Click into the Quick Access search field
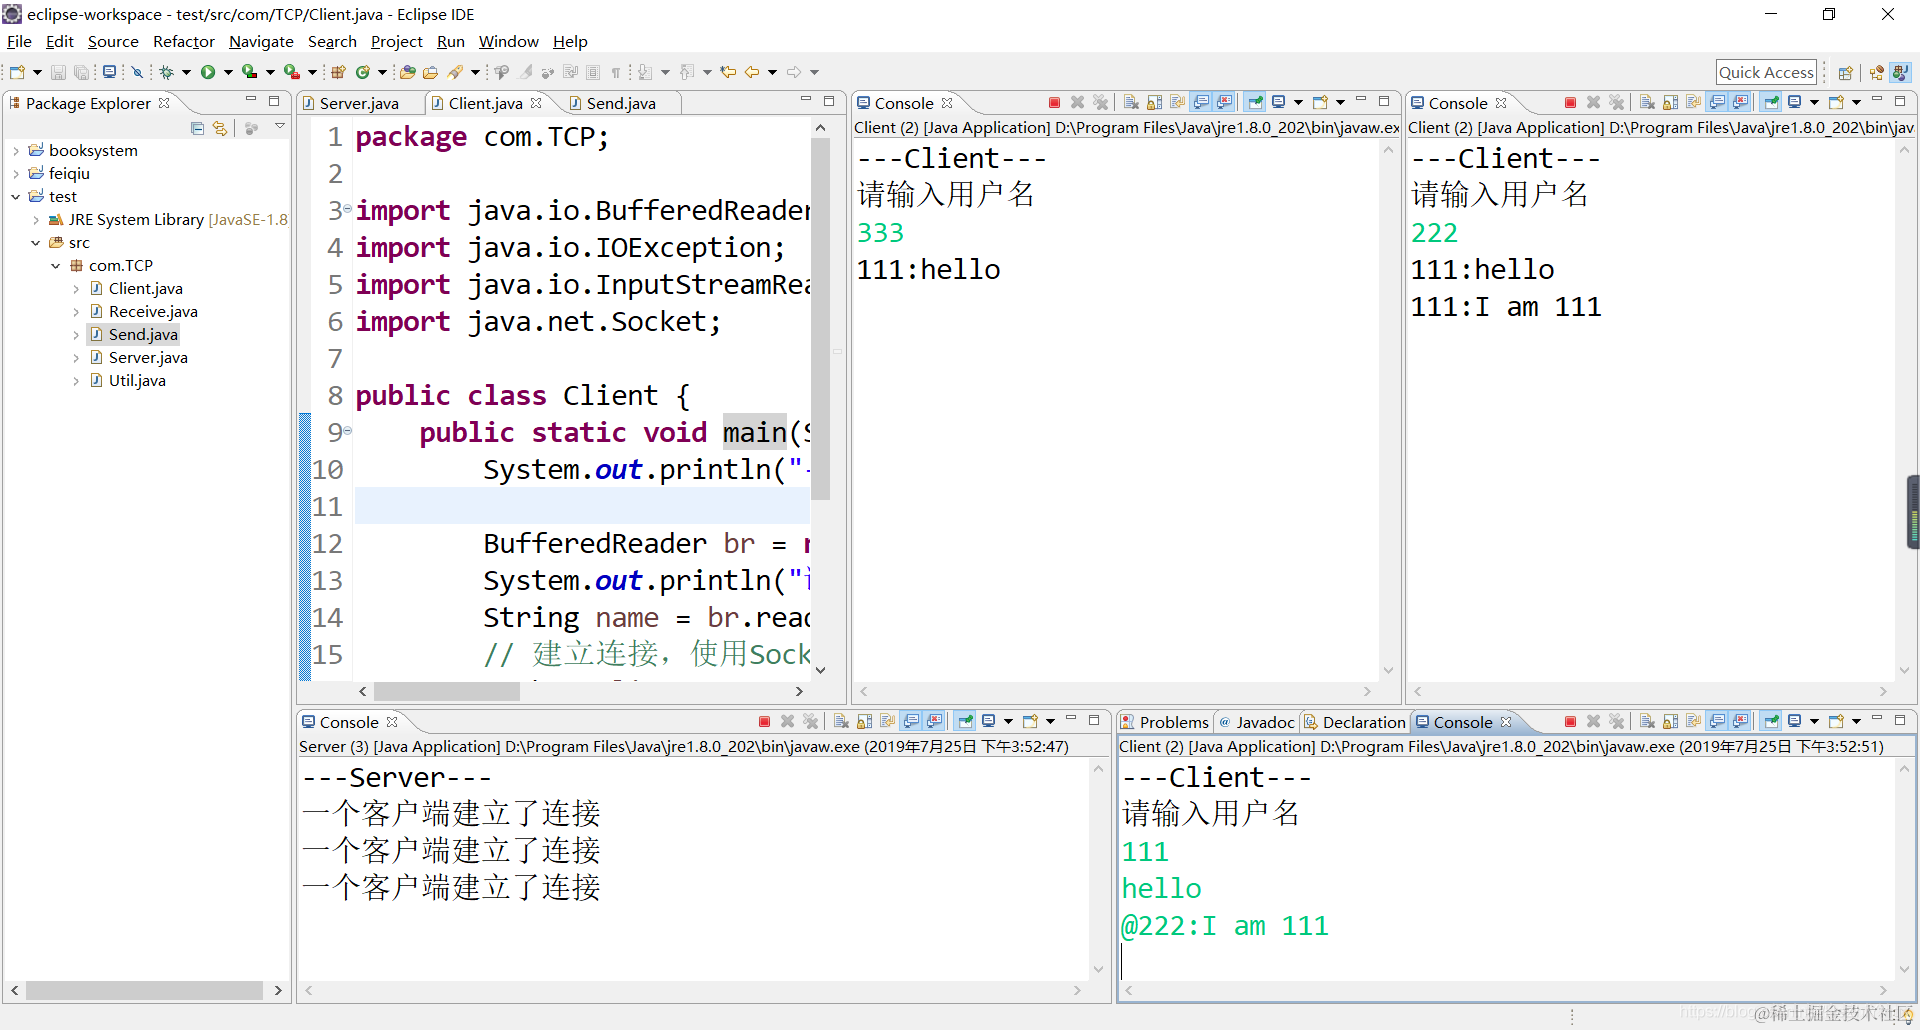 point(1766,72)
